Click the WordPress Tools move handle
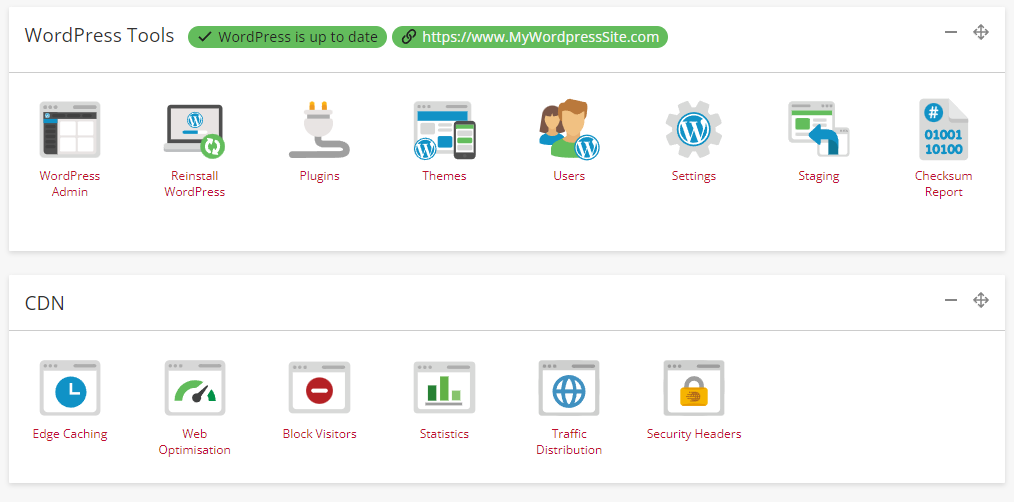This screenshot has width=1014, height=502. 981,32
